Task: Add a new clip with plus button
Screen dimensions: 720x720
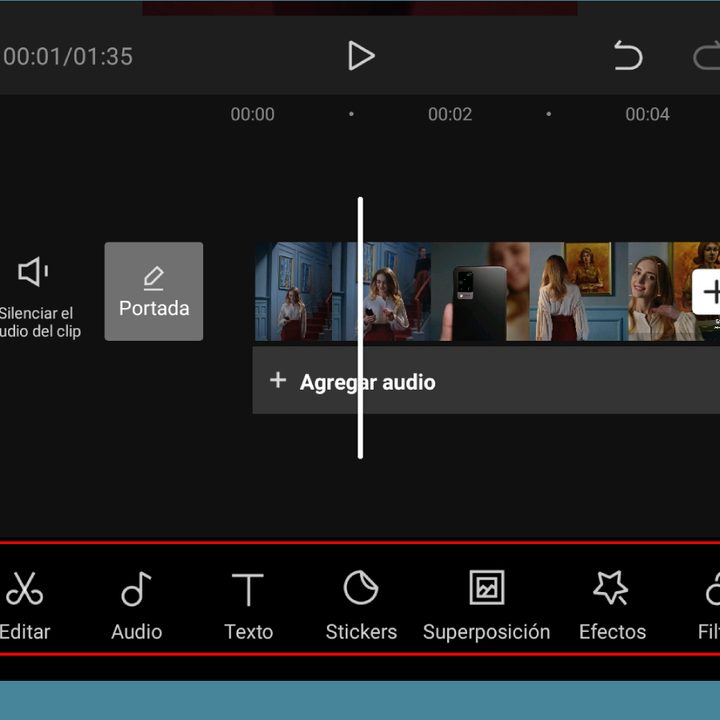Action: point(707,292)
